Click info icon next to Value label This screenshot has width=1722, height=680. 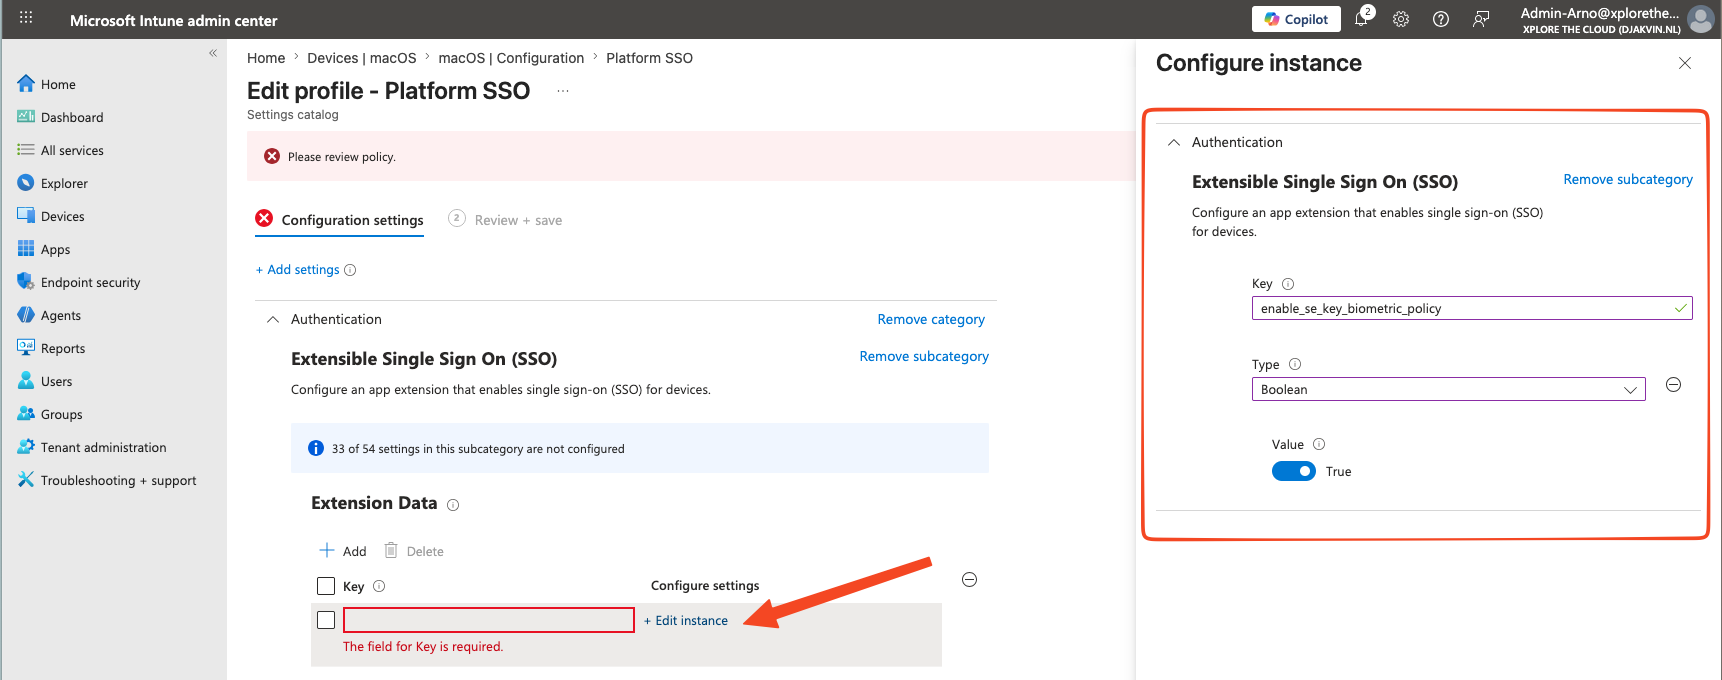tap(1319, 444)
